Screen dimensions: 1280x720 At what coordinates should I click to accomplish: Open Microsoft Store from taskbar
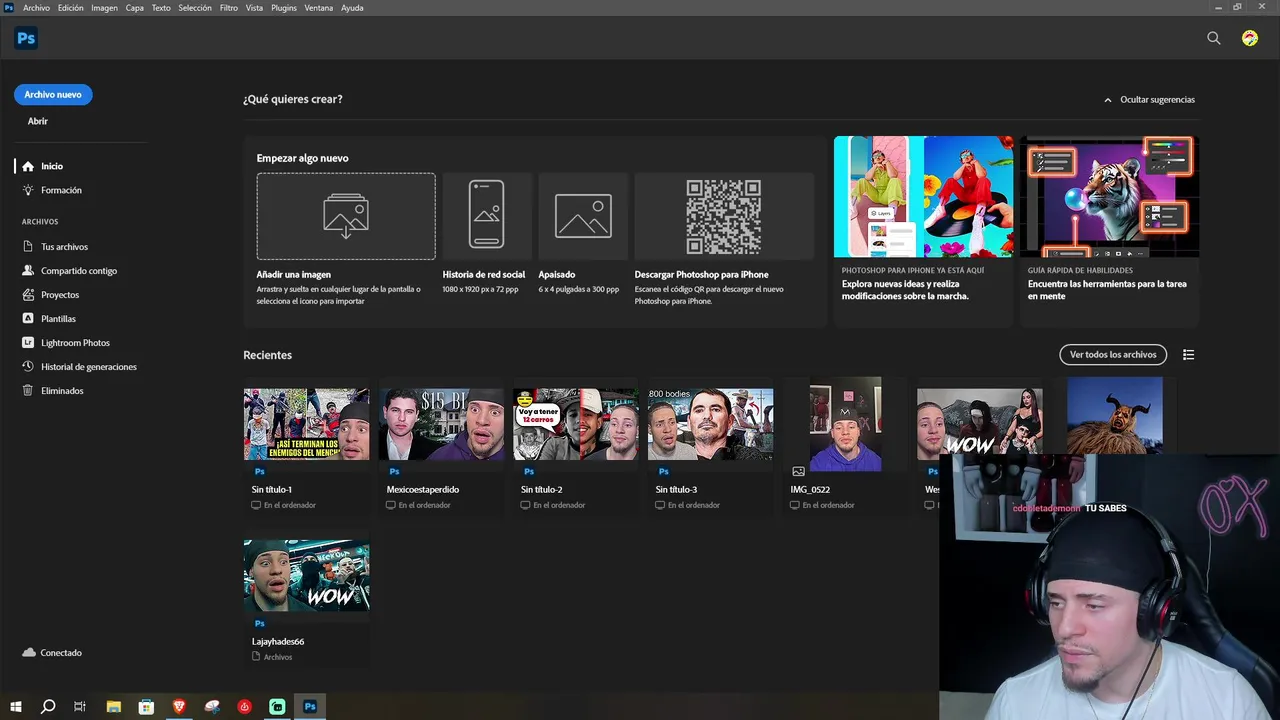146,706
